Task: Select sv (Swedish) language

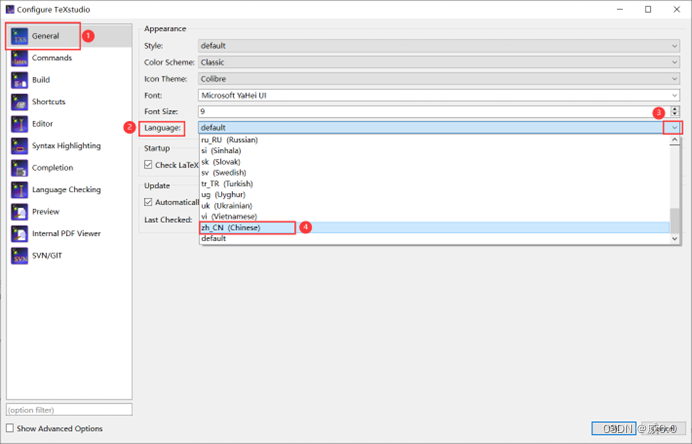Action: 434,173
